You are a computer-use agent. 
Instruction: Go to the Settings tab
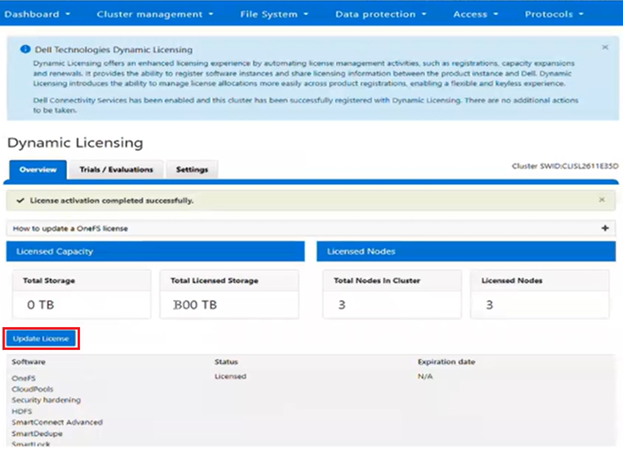coord(192,170)
